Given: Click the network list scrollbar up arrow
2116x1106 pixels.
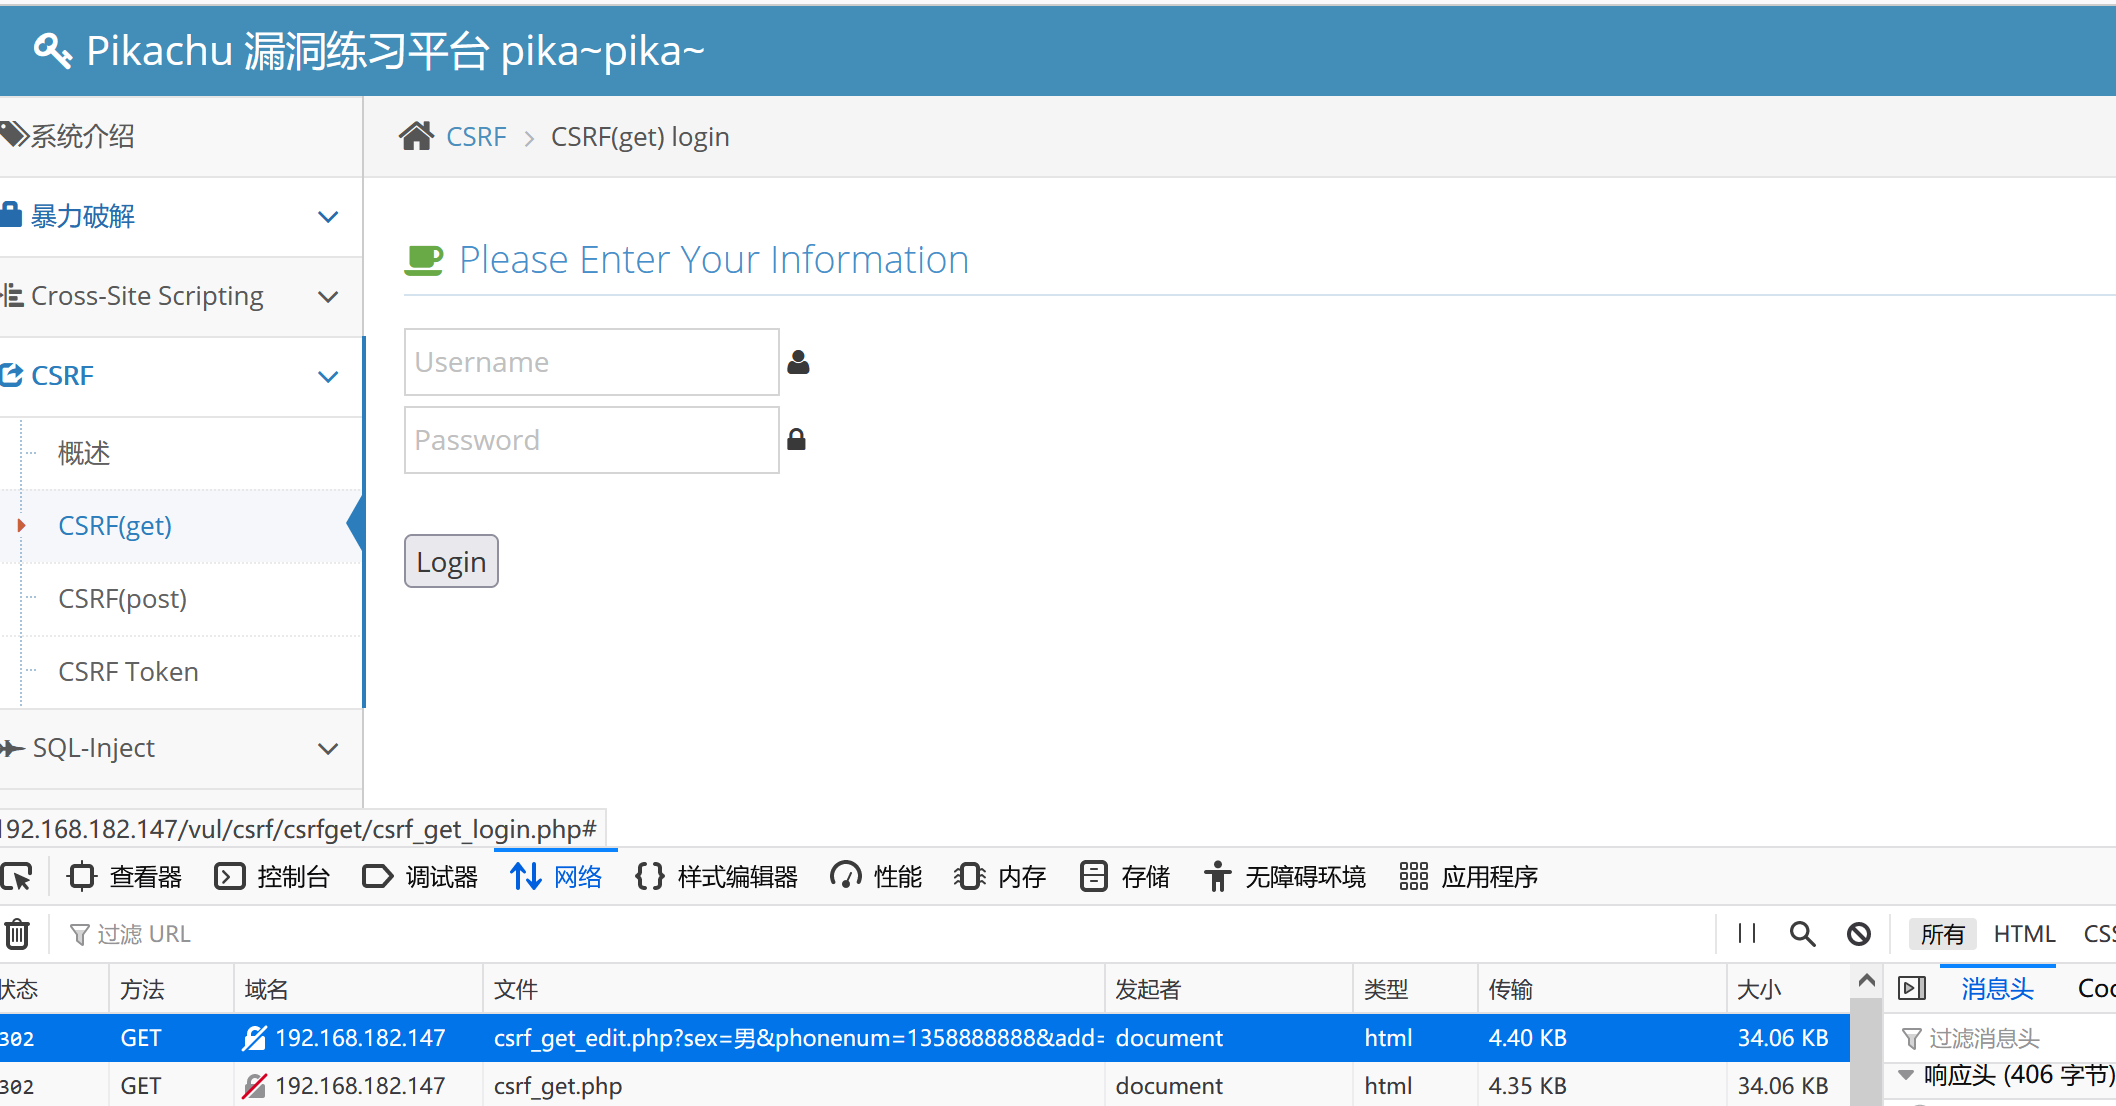Looking at the screenshot, I should point(1866,981).
